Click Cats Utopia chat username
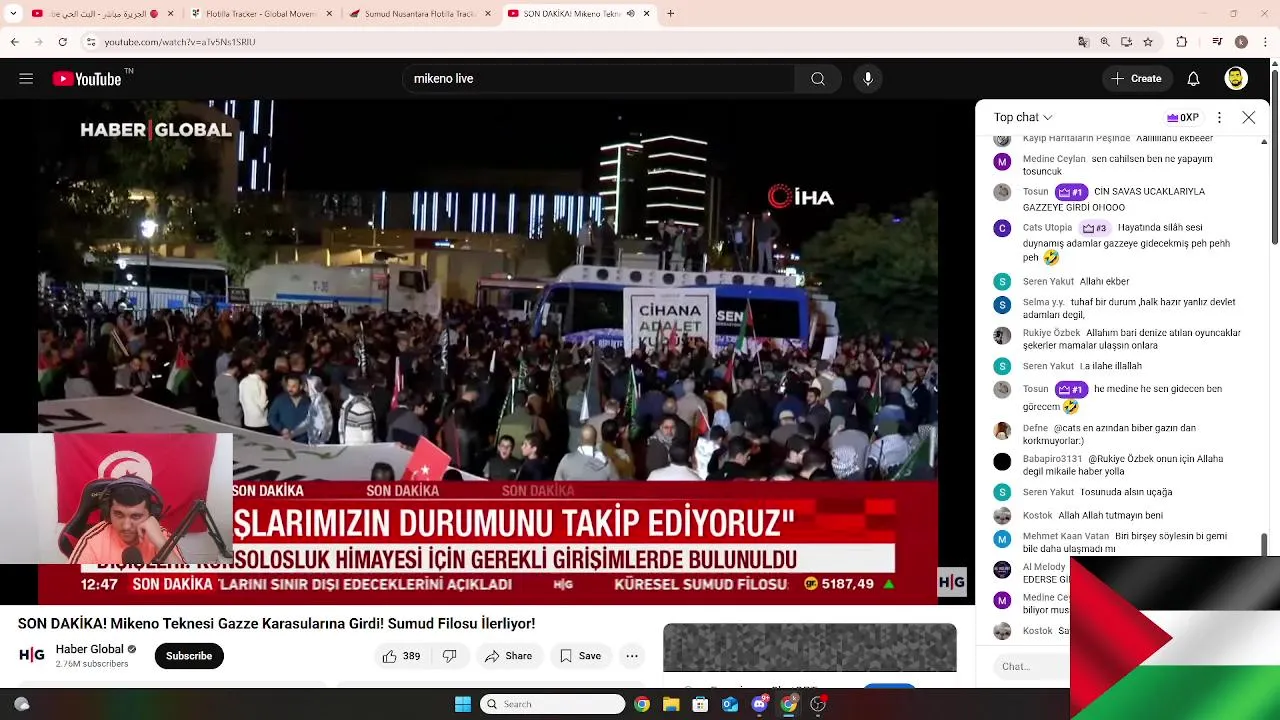The image size is (1280, 720). tap(1047, 228)
